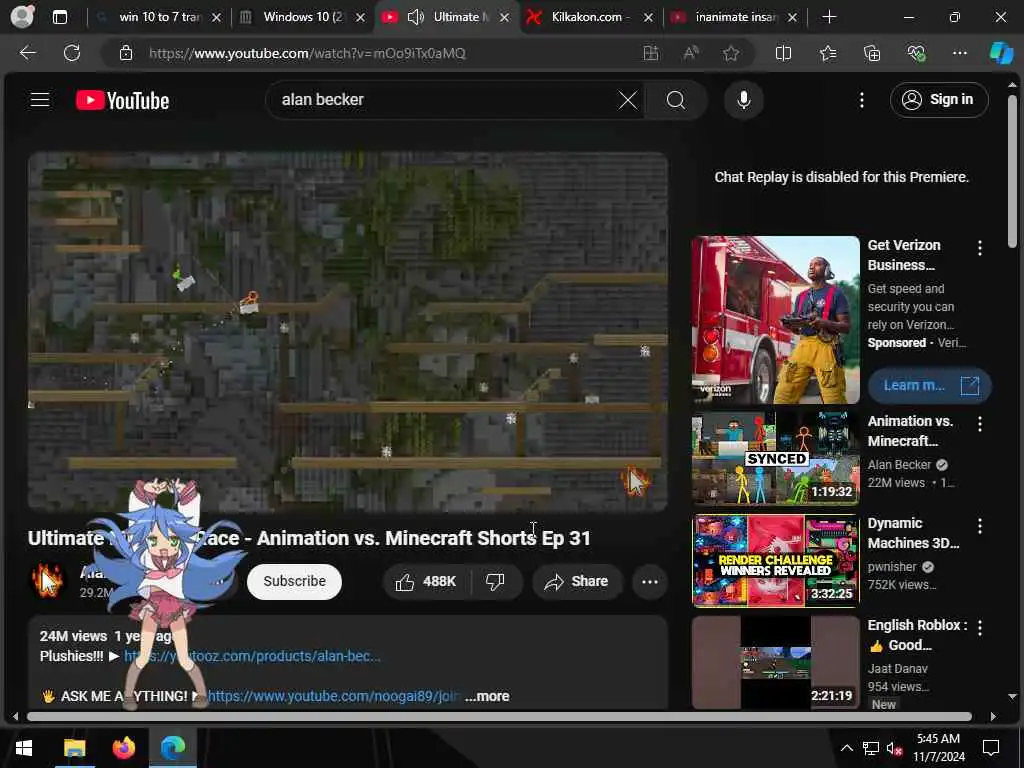Open more actions ellipsis under video

coord(650,581)
